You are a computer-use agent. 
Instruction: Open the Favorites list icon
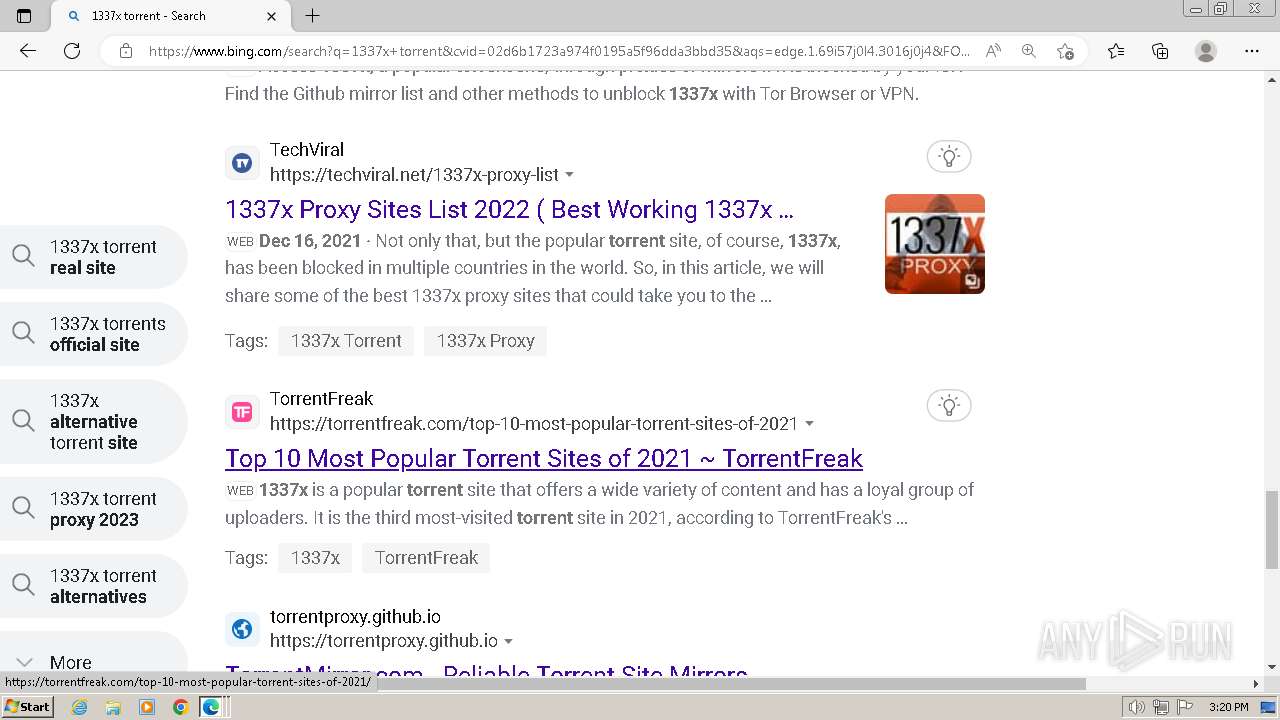1116,51
